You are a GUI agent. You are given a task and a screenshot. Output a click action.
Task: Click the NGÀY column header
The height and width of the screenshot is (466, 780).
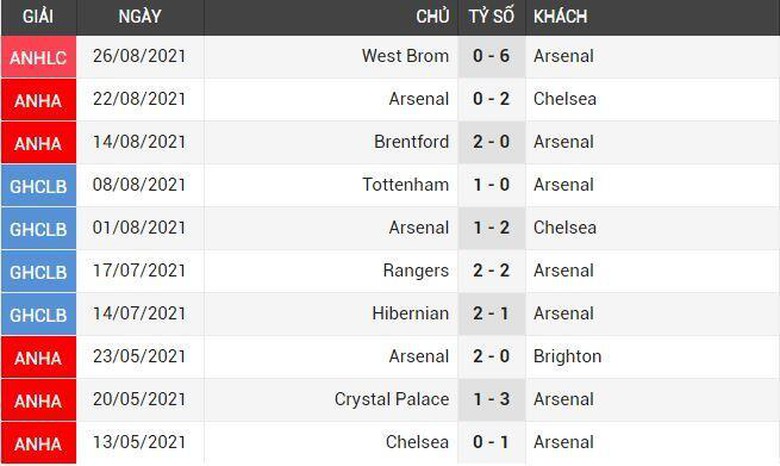point(139,17)
